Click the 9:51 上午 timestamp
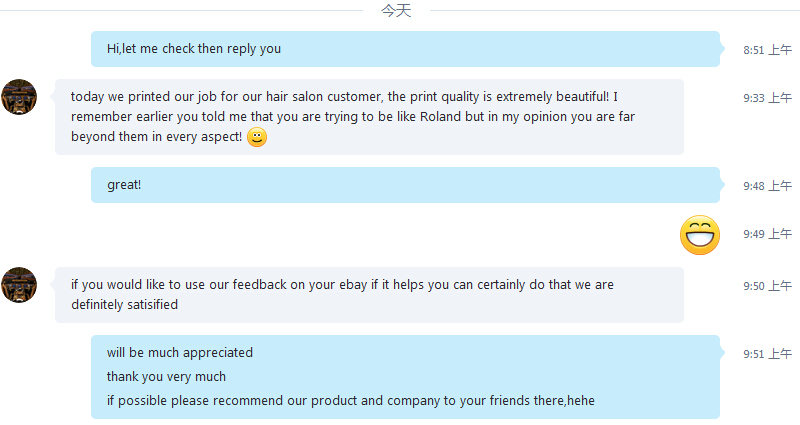Viewport: 800px width, 425px height. coord(767,354)
